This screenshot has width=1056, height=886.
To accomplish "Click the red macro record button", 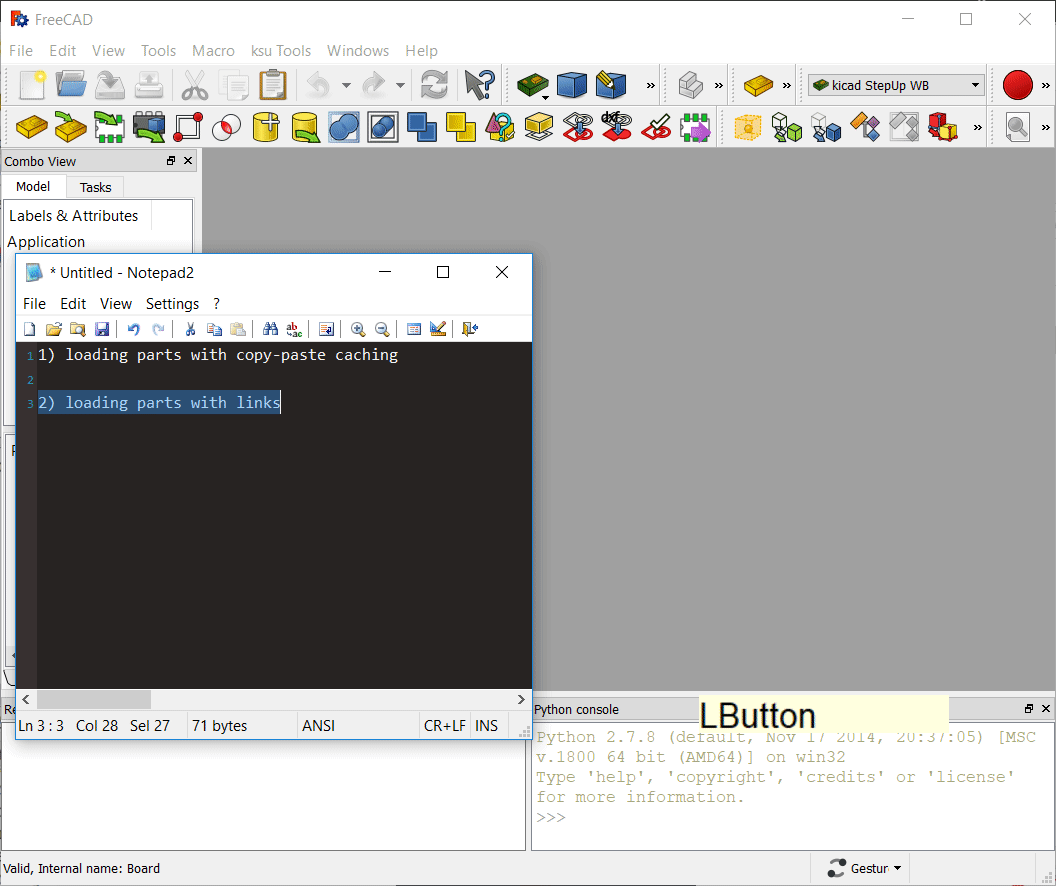I will pyautogui.click(x=1018, y=85).
